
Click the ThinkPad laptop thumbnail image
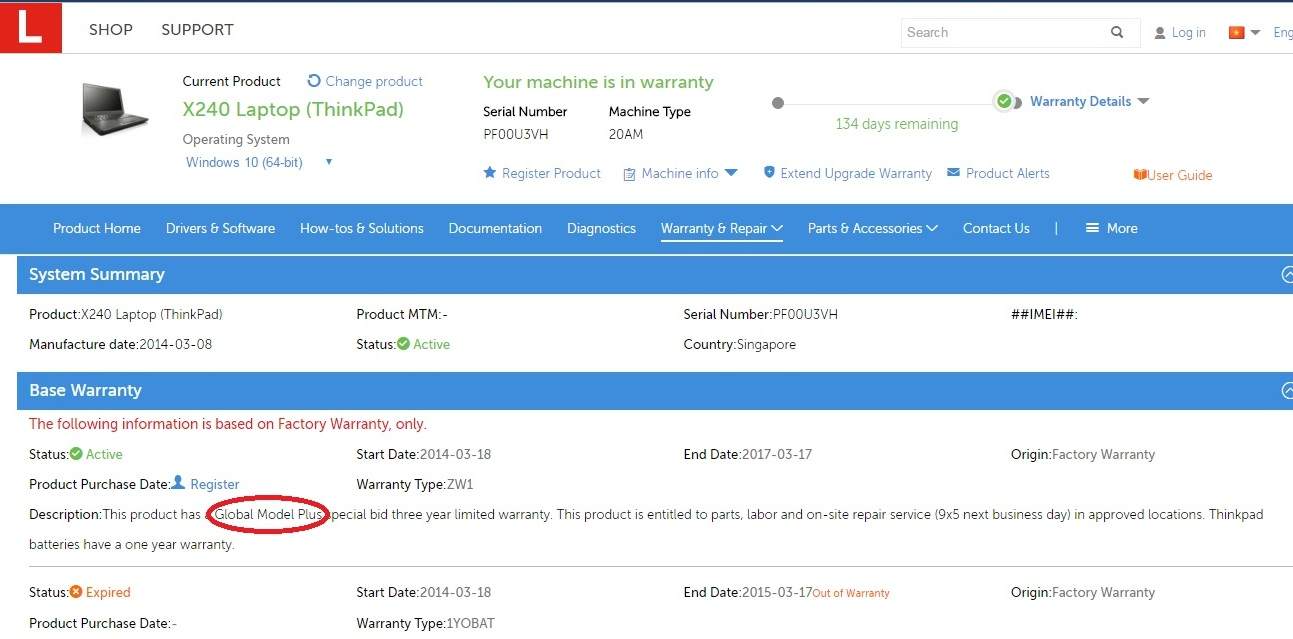coord(116,109)
